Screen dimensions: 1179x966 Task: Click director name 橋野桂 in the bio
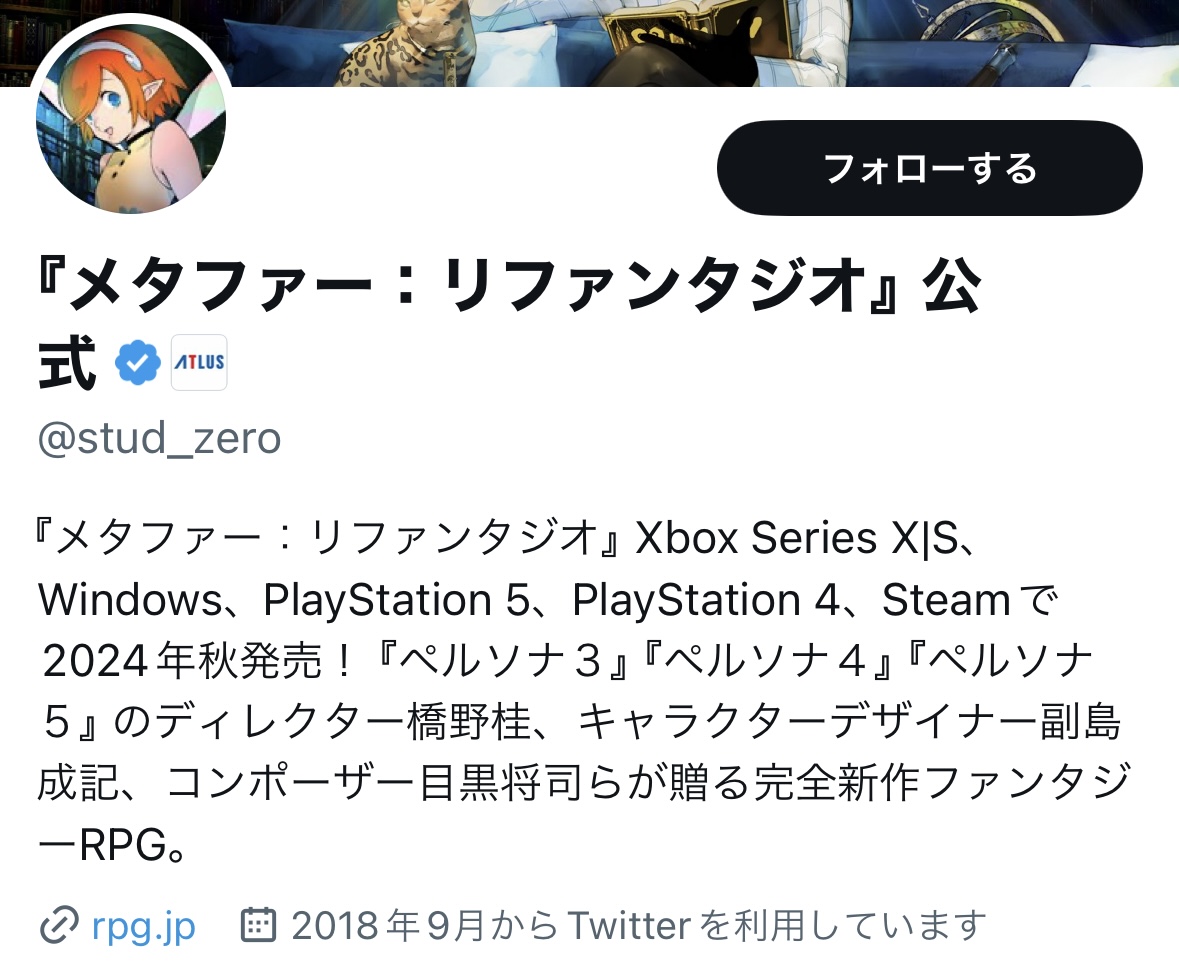469,722
